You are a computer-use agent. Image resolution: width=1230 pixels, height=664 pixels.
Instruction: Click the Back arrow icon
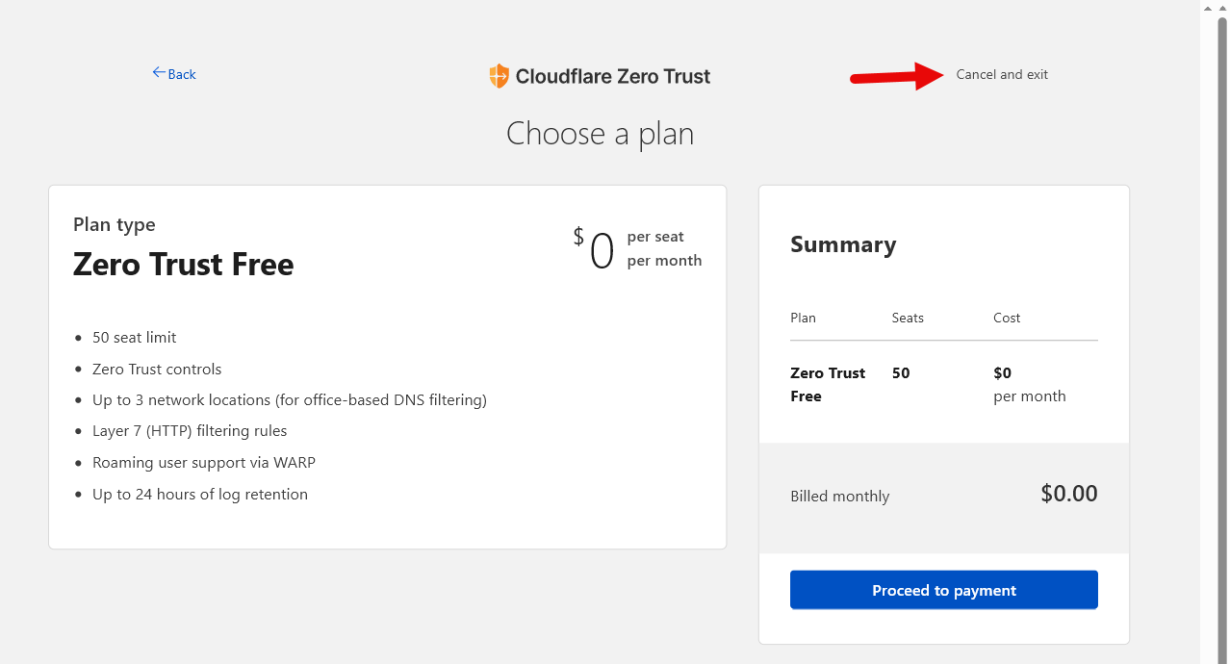[158, 73]
